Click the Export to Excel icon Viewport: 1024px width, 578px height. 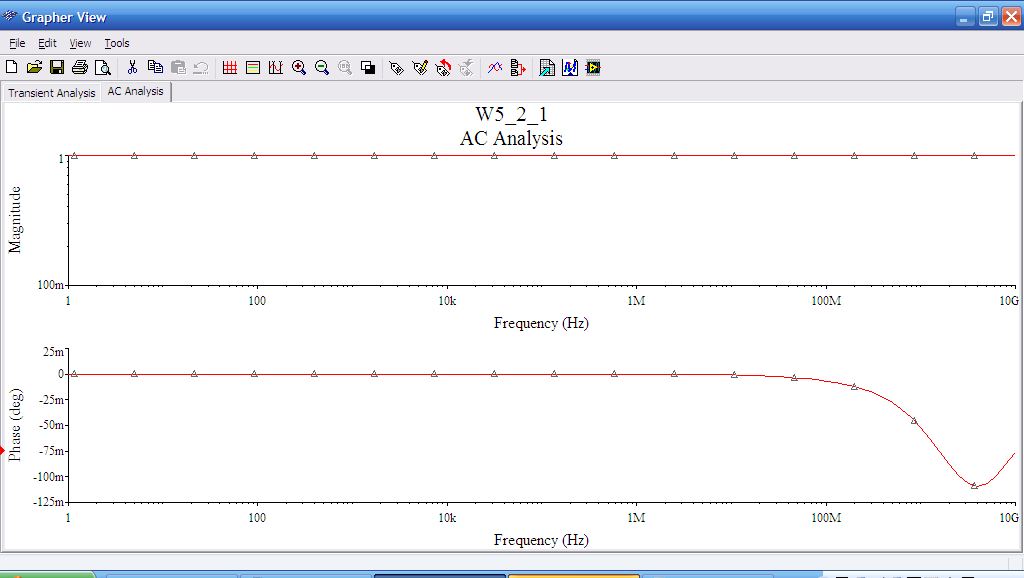pos(547,67)
